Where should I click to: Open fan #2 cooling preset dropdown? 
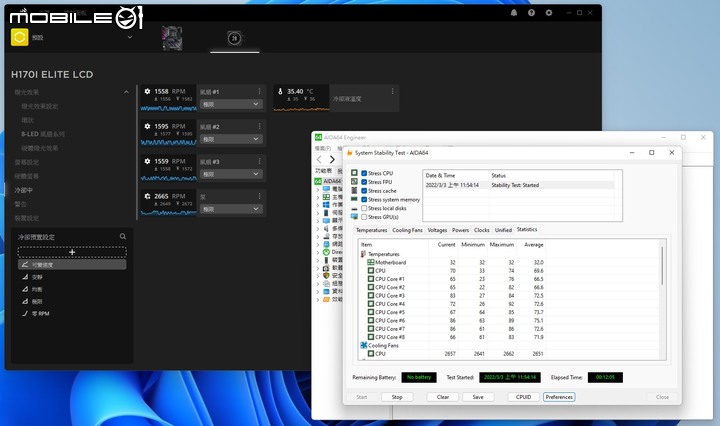(231, 139)
